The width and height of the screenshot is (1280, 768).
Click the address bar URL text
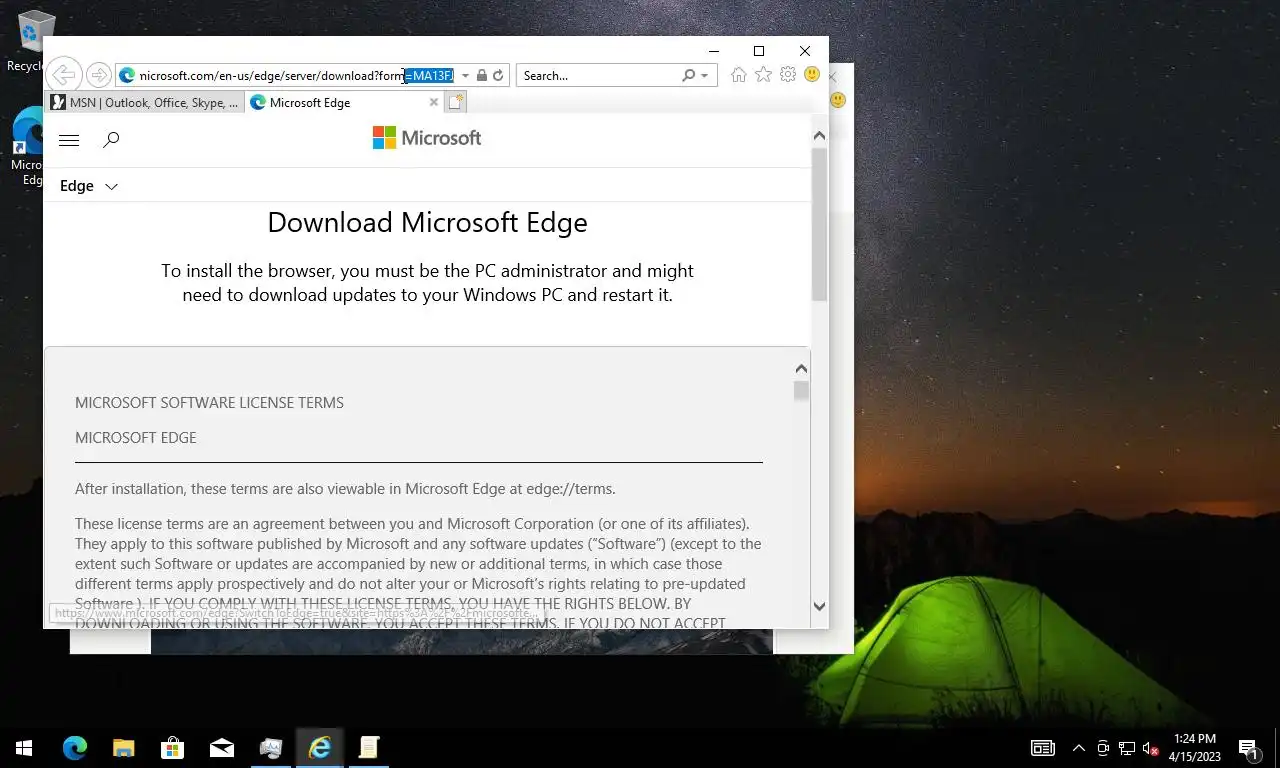click(297, 75)
